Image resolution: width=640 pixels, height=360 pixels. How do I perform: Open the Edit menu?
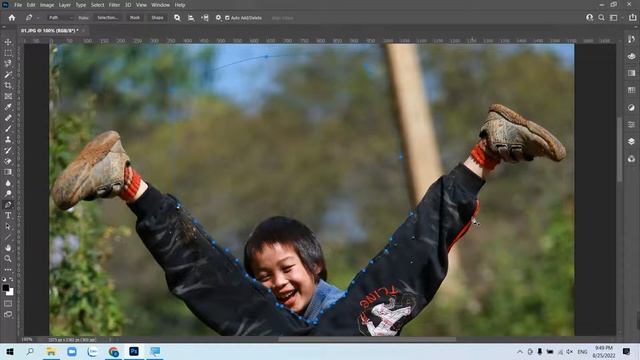(31, 5)
